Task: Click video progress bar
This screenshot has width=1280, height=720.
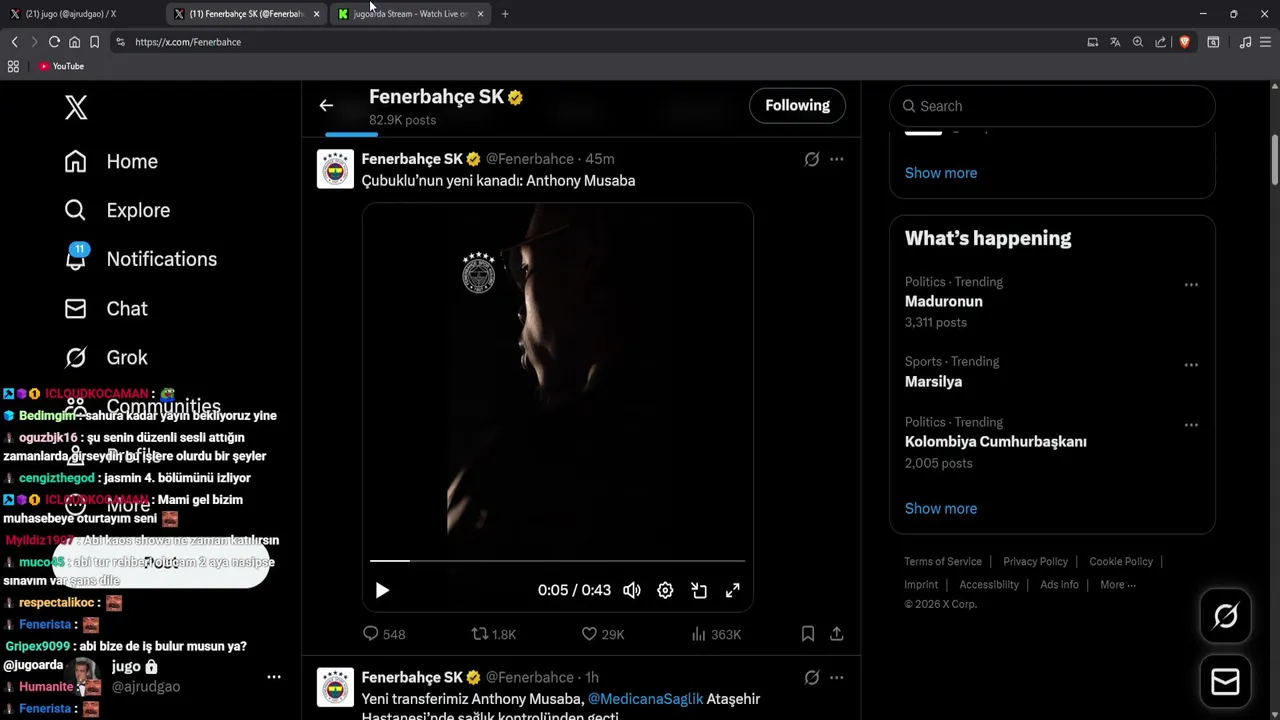Action: (x=557, y=561)
